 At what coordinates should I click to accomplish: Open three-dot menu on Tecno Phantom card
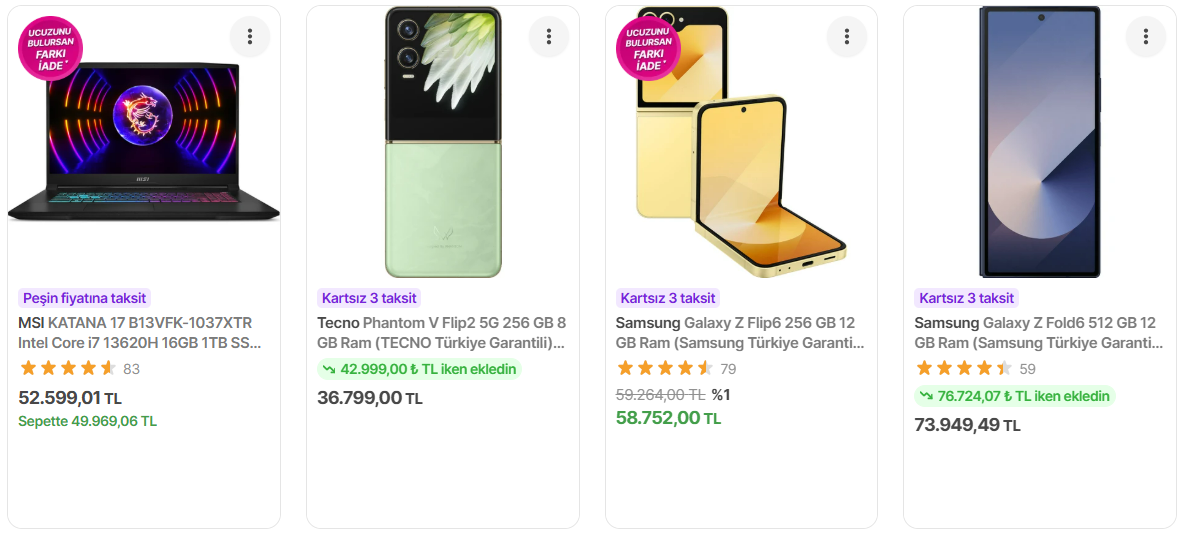point(549,37)
